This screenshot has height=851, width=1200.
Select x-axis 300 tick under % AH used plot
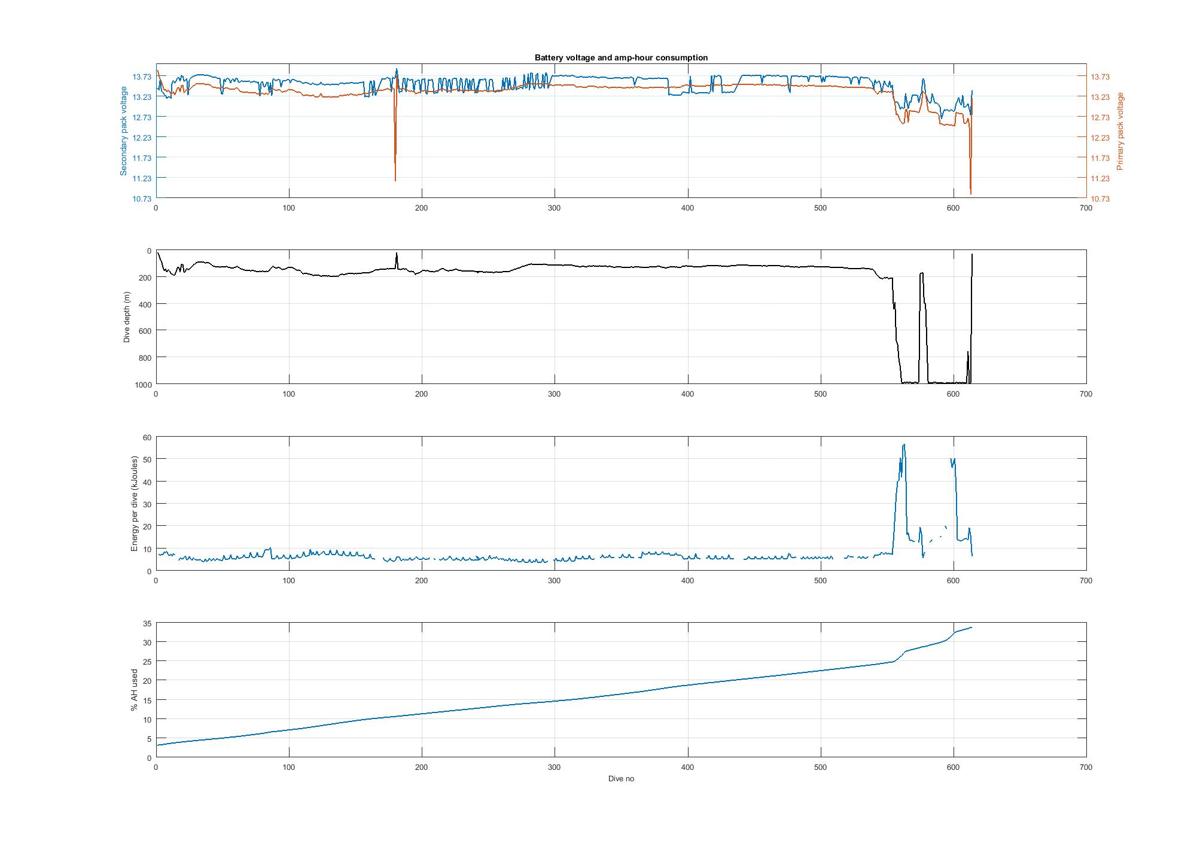pos(554,767)
